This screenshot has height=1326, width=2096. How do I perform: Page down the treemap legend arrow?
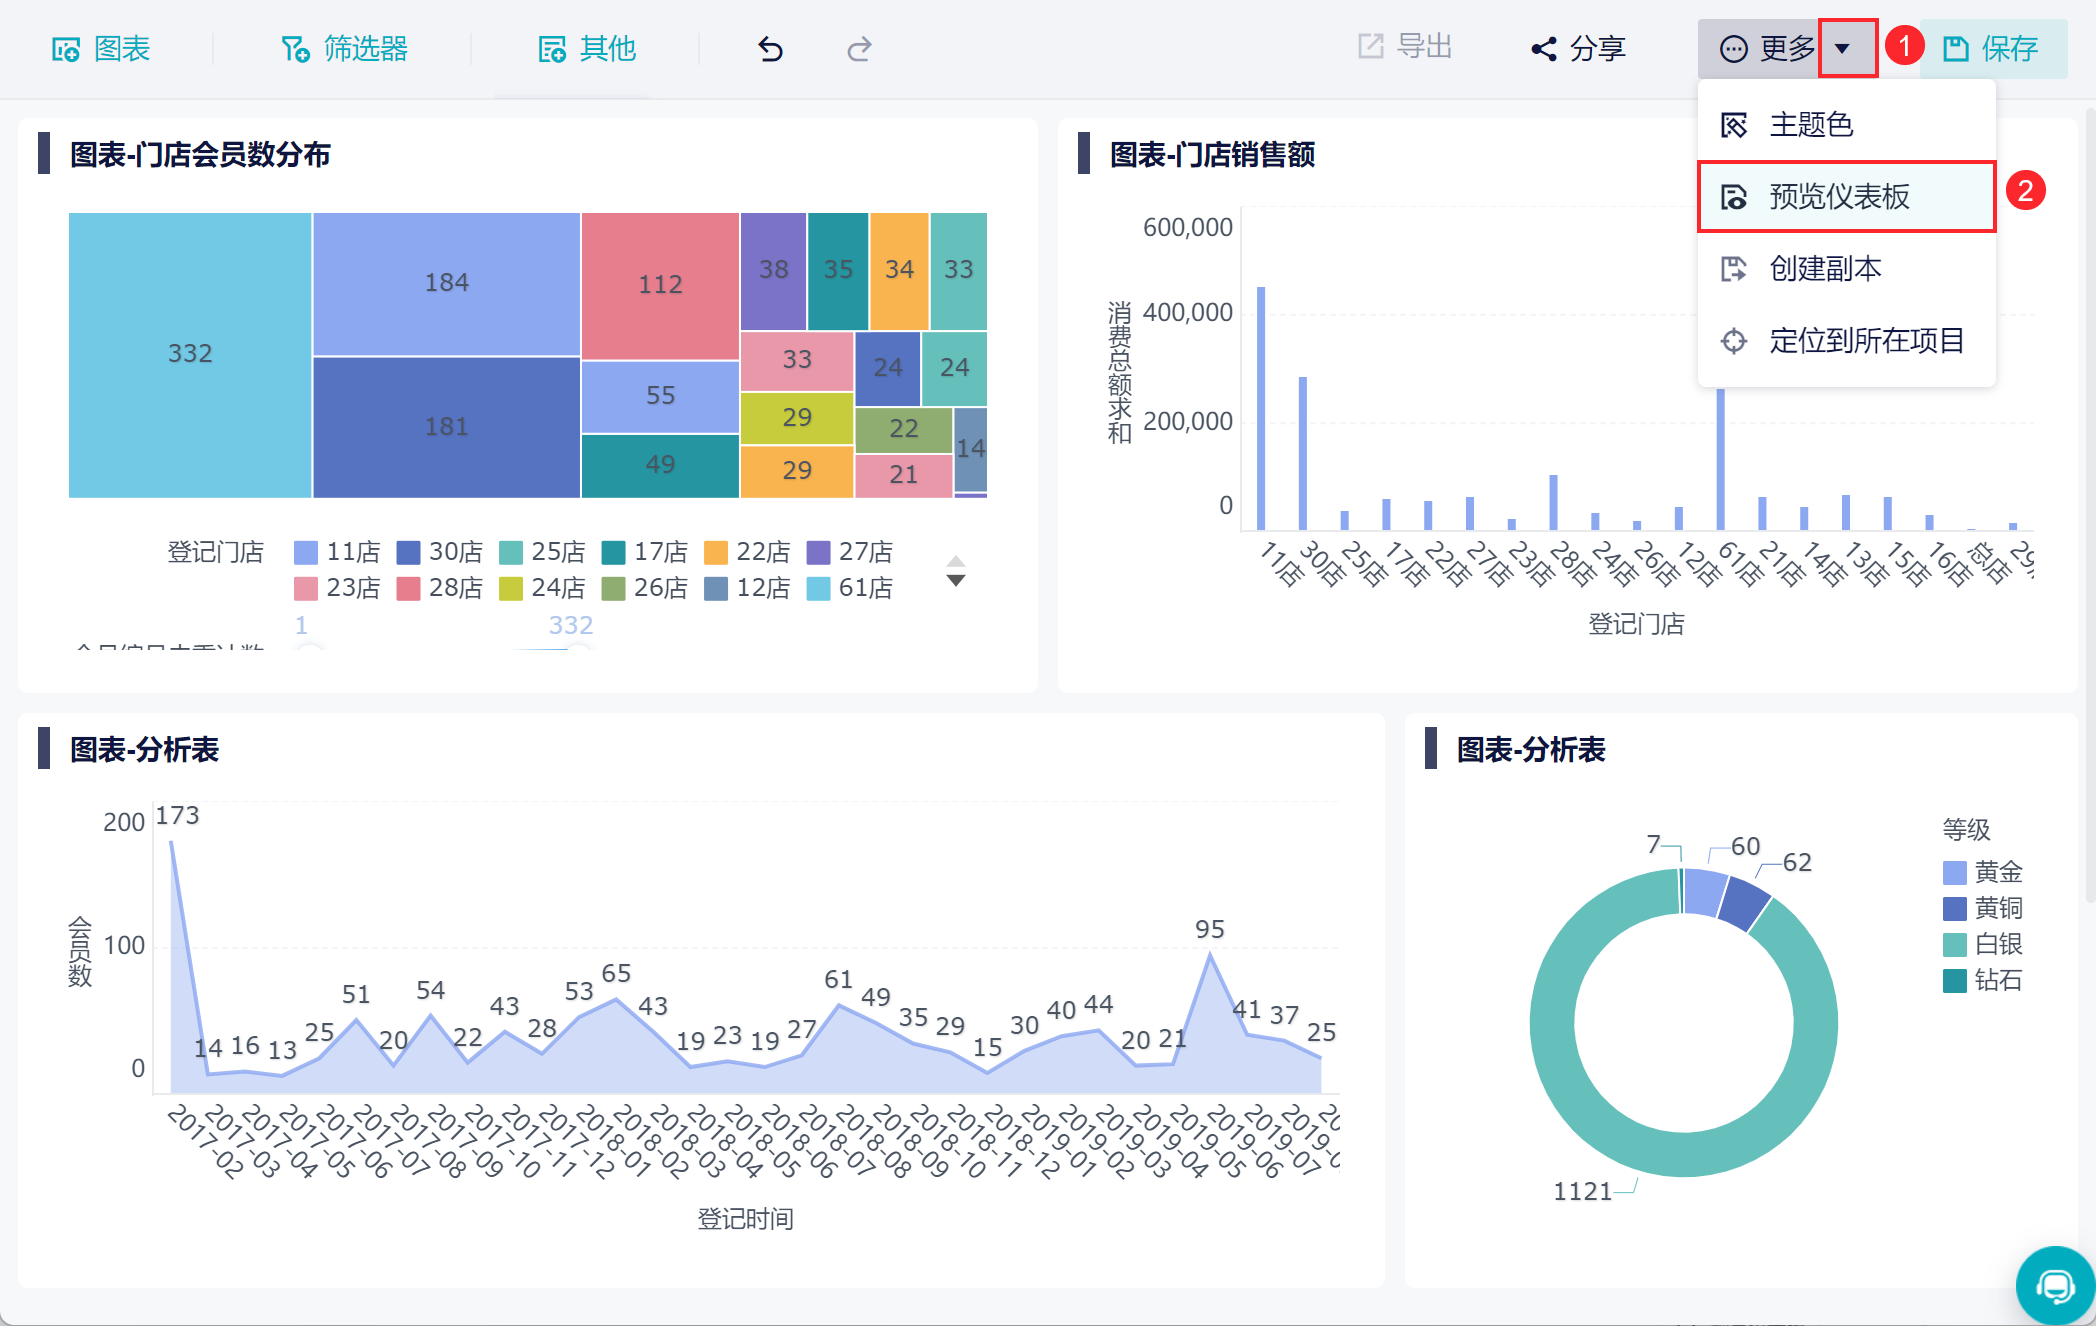click(956, 581)
